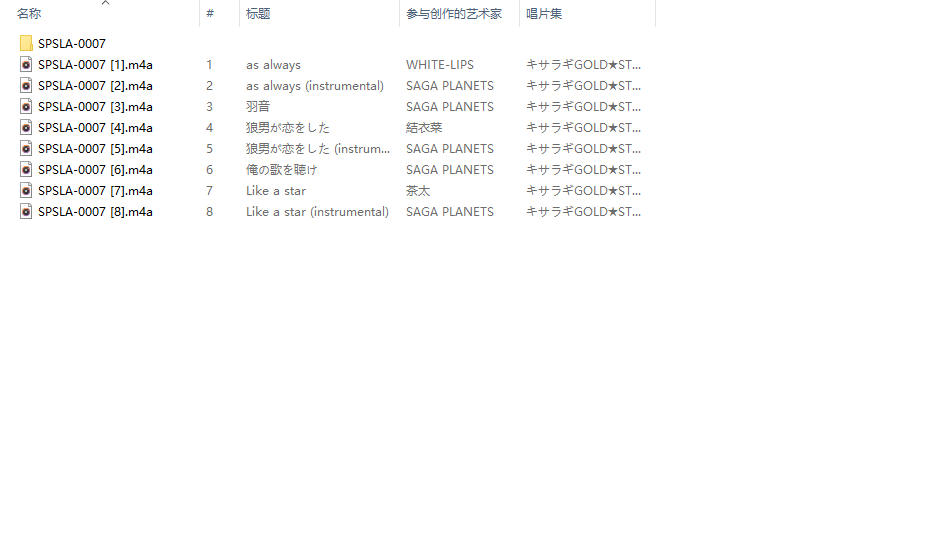Click SAGA PLANETS artist in track 8 row
The image size is (936, 535).
450,211
